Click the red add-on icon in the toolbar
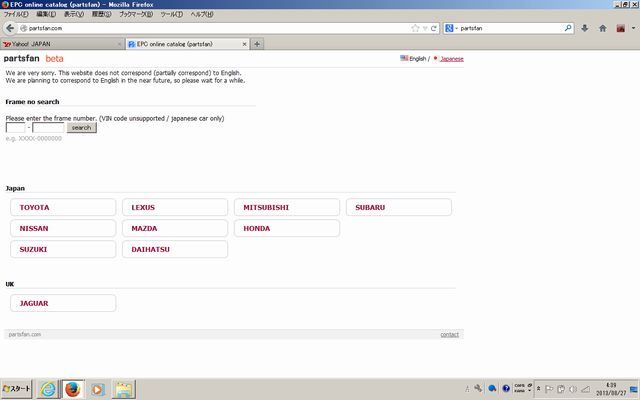Viewport: 640px width, 400px height. click(620, 28)
